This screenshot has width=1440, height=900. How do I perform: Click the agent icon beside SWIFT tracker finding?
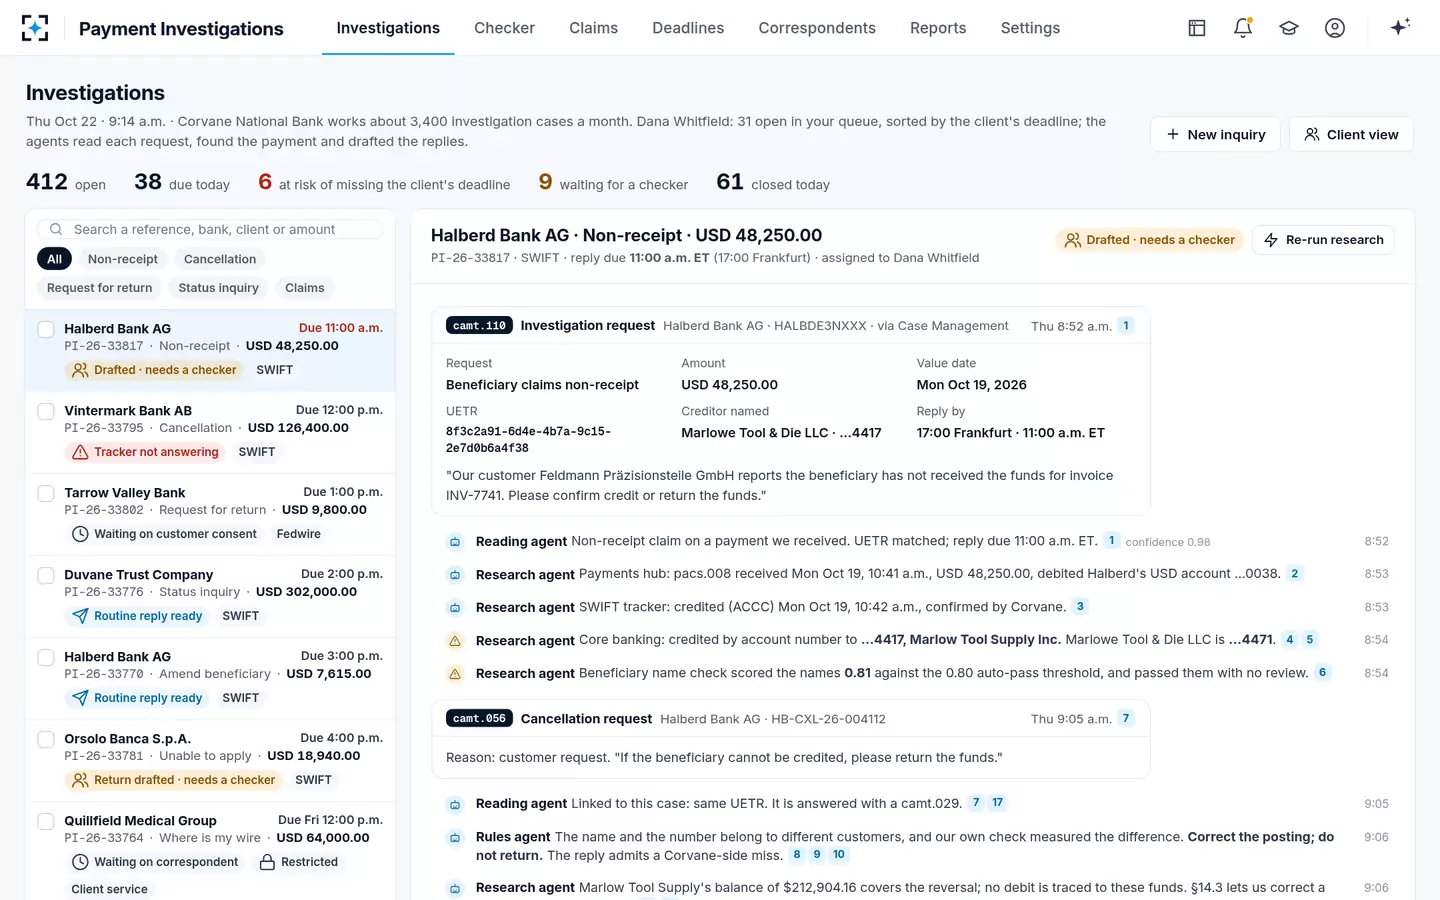(455, 608)
